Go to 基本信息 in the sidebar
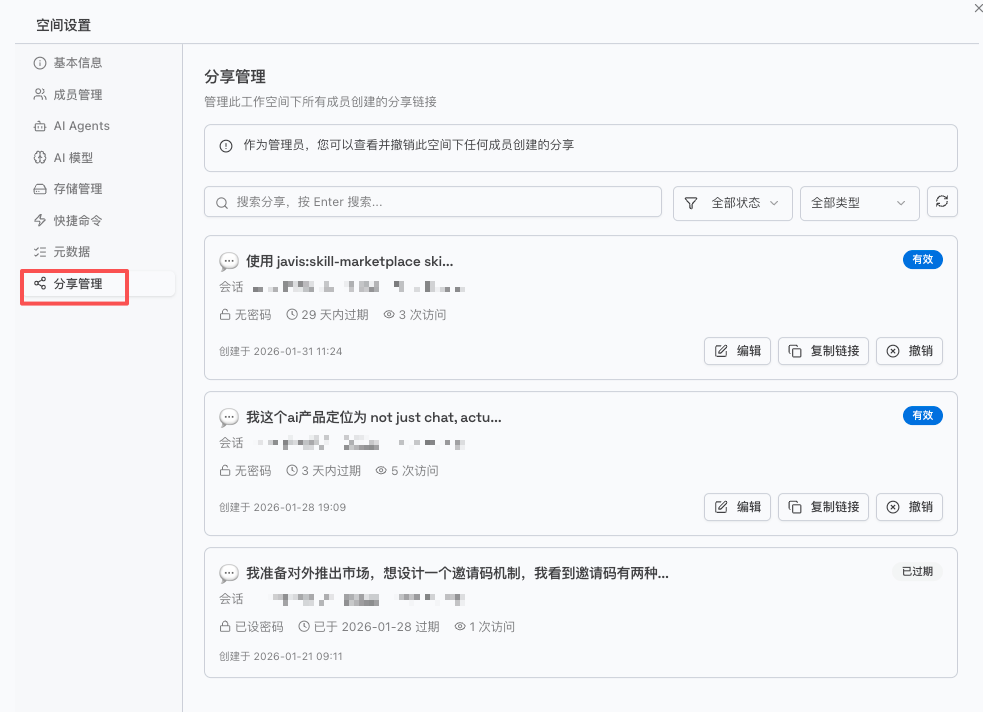983x712 pixels. [40, 62]
